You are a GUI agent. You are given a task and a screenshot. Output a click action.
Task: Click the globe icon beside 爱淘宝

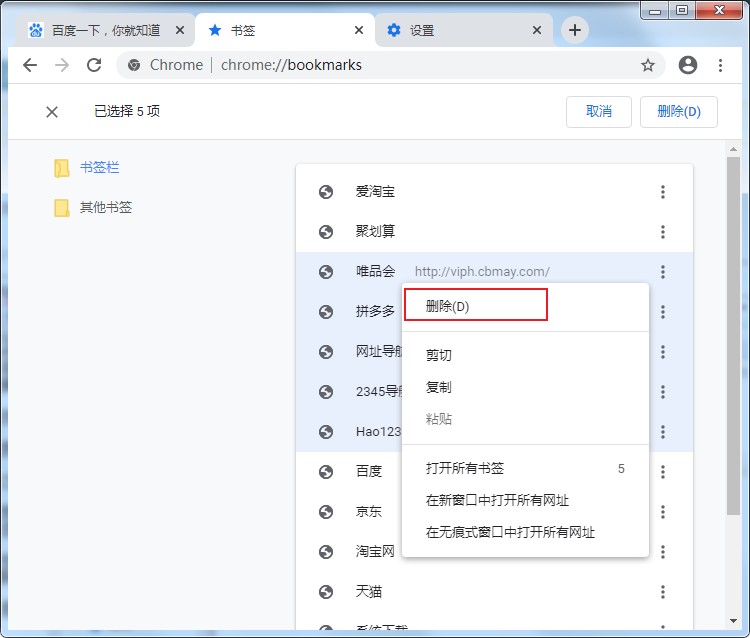[326, 192]
